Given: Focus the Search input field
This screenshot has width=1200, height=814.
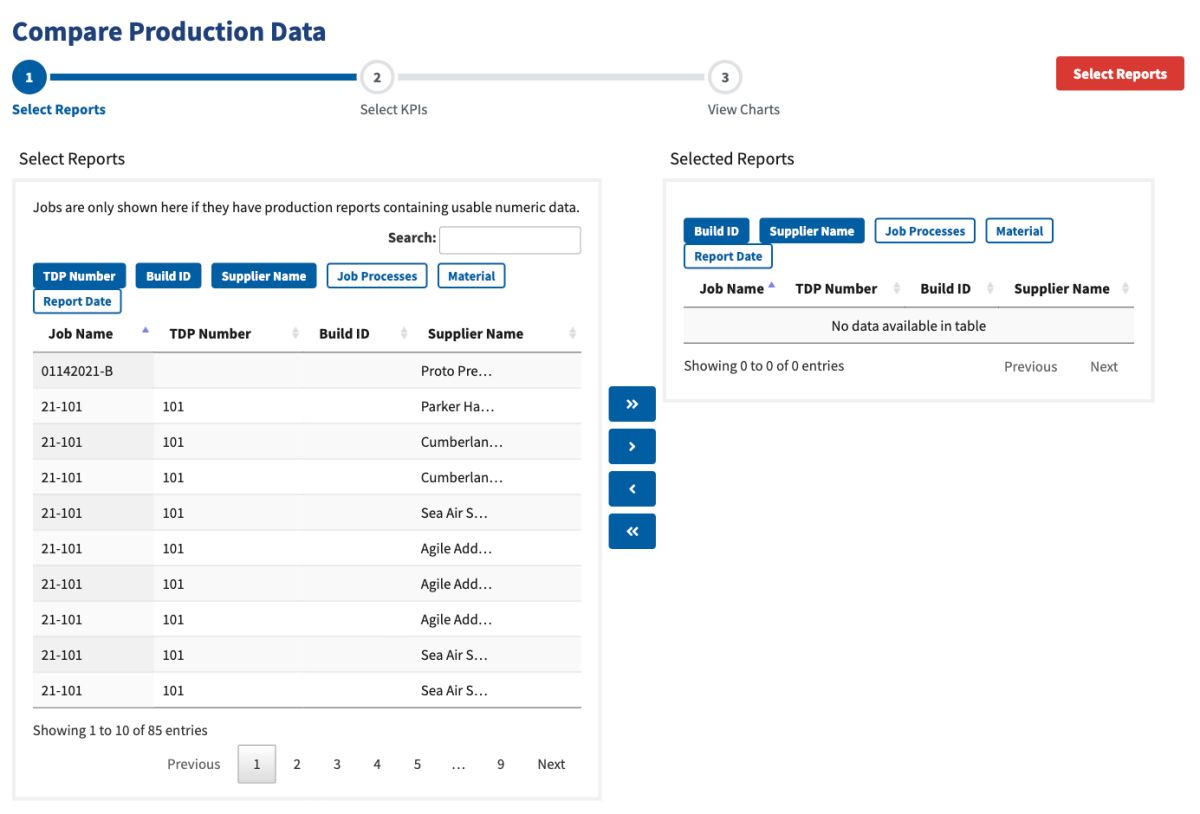Looking at the screenshot, I should 510,240.
